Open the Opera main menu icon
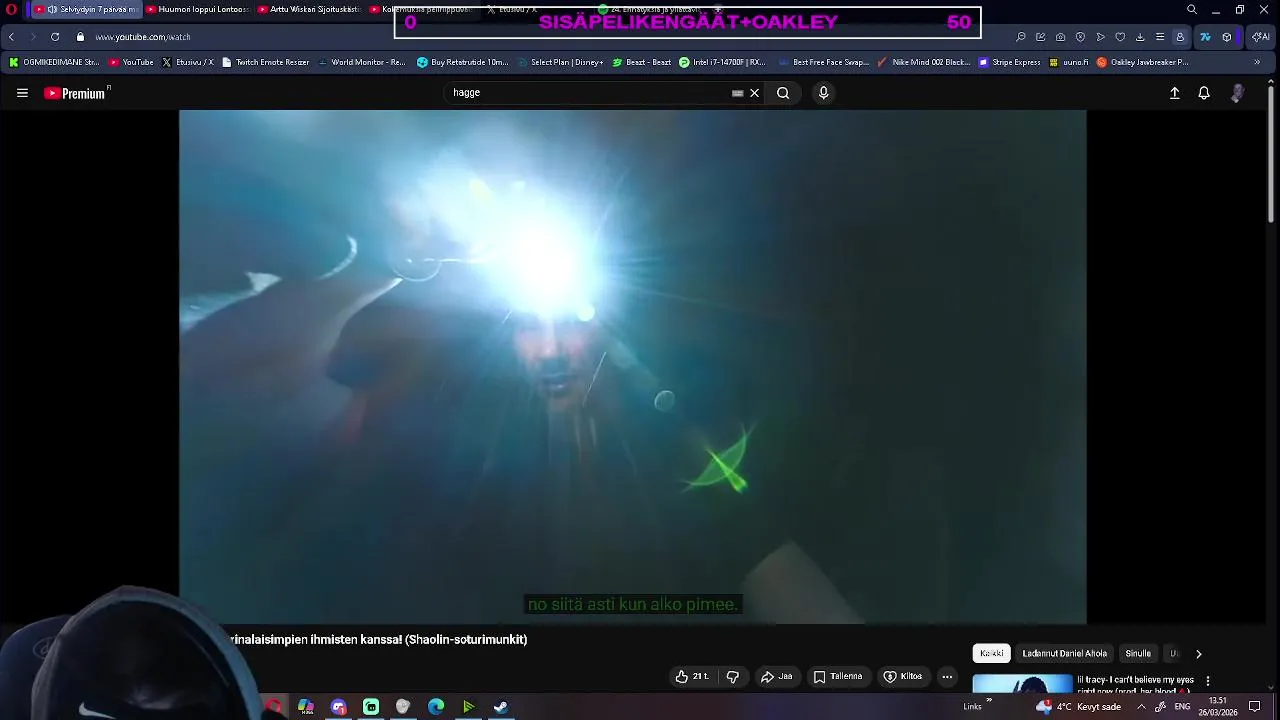1280x720 pixels. (x=11, y=10)
